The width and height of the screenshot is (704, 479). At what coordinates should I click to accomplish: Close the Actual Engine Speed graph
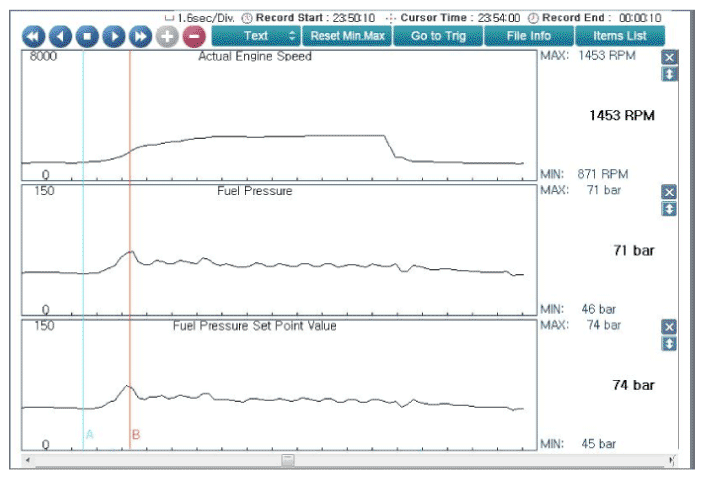670,58
